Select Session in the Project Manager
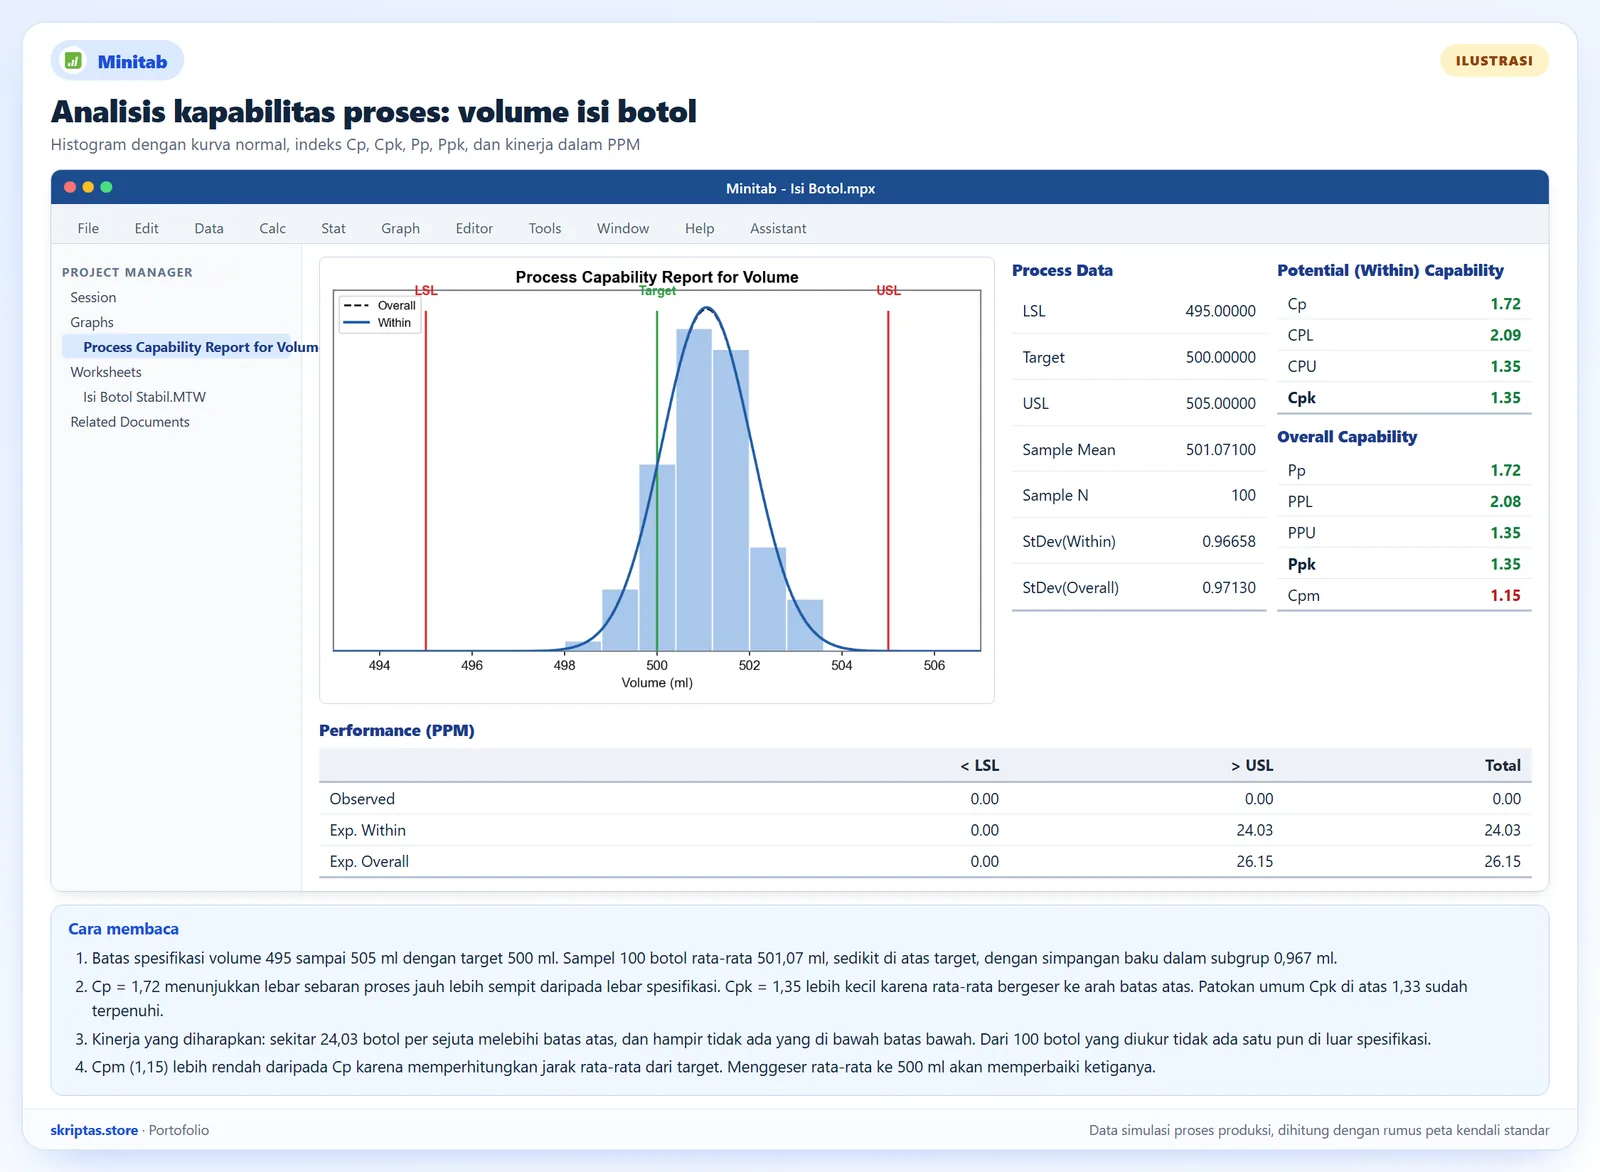Image resolution: width=1600 pixels, height=1172 pixels. [93, 297]
